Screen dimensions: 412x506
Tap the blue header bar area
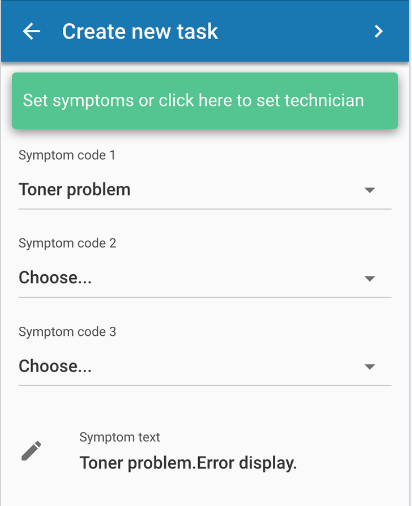point(205,31)
